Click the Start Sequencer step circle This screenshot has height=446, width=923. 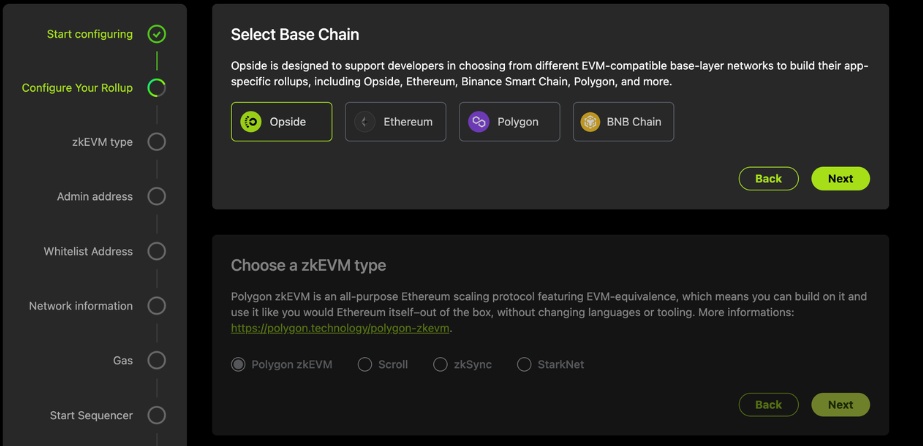[x=157, y=415]
